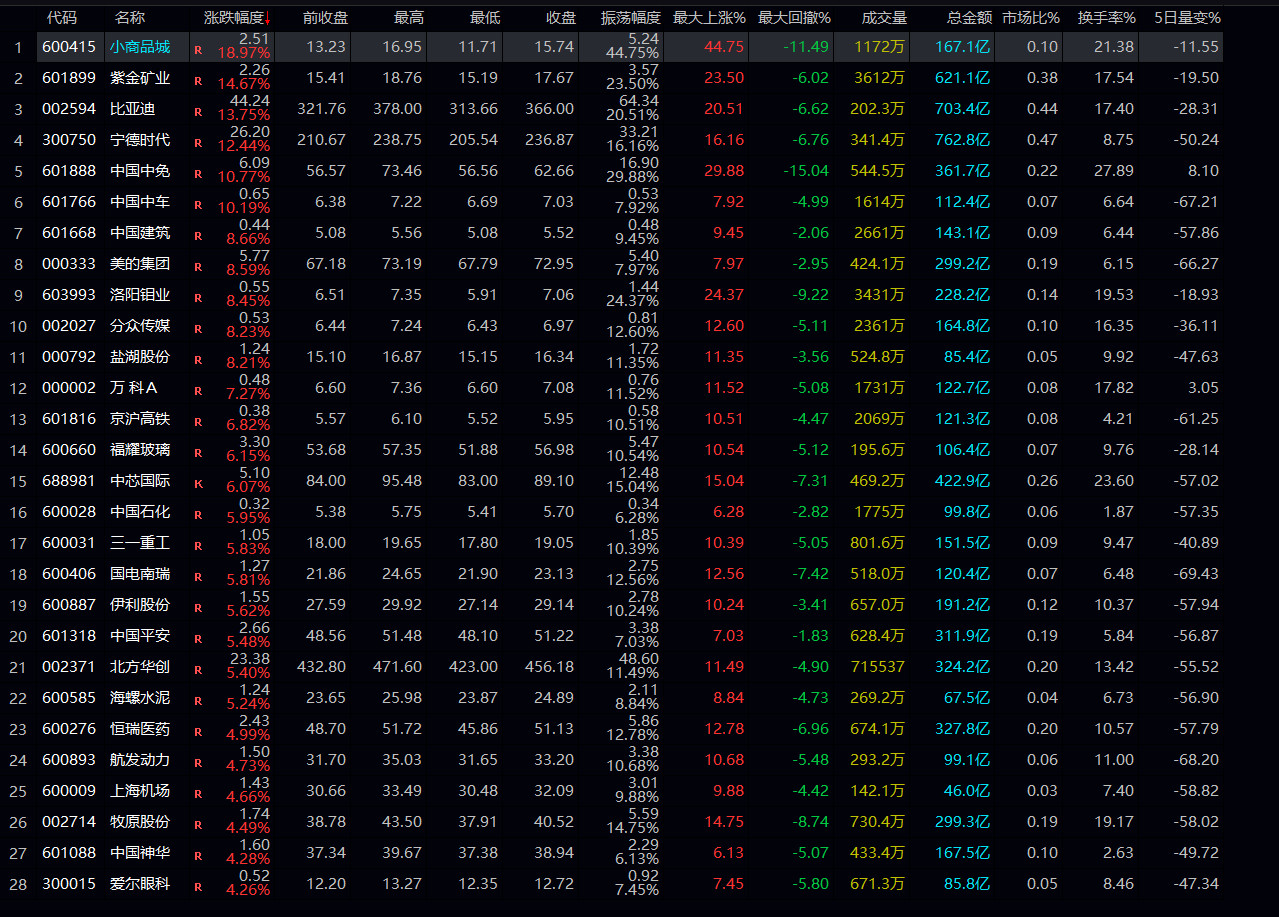Select the stock name 小商品城
Image resolution: width=1279 pixels, height=917 pixels.
[140, 47]
